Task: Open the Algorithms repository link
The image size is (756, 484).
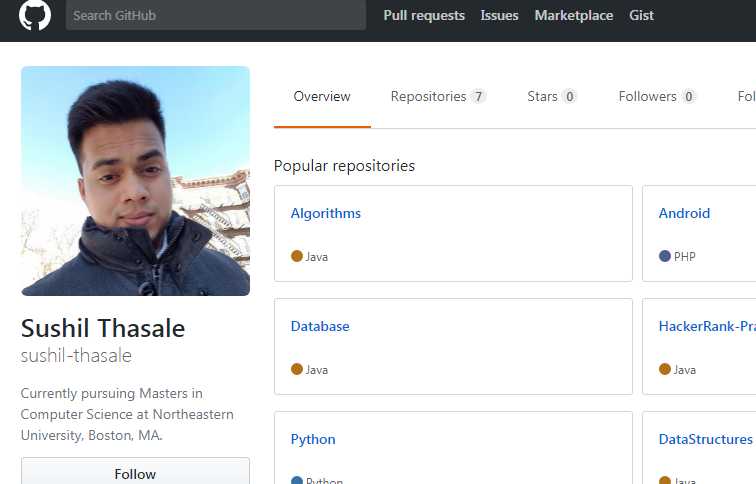Action: pos(326,213)
